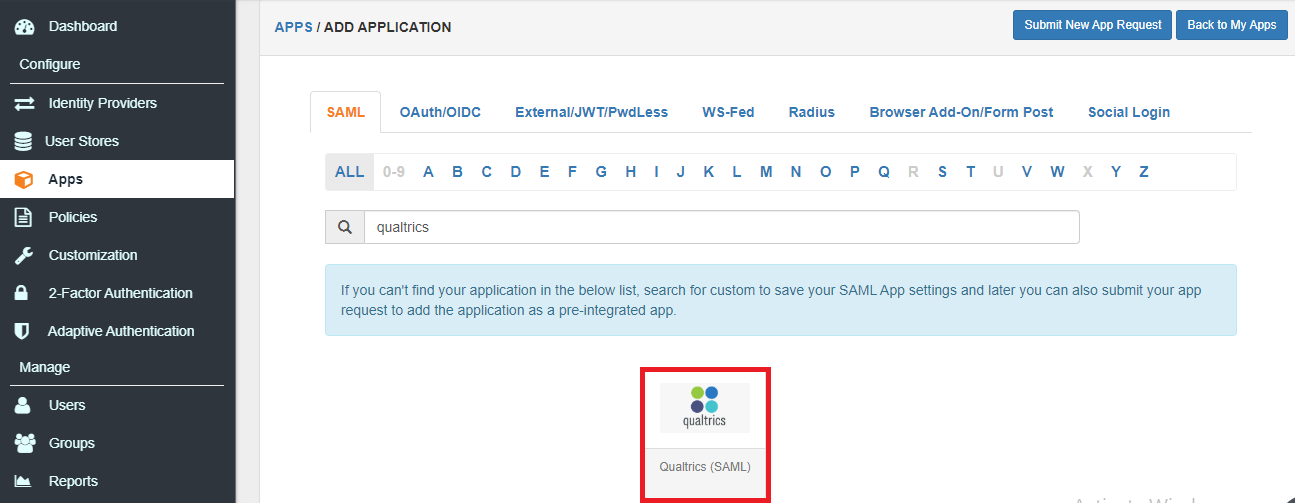Switch to the WS-Fed tab
This screenshot has width=1295, height=503.
(728, 112)
